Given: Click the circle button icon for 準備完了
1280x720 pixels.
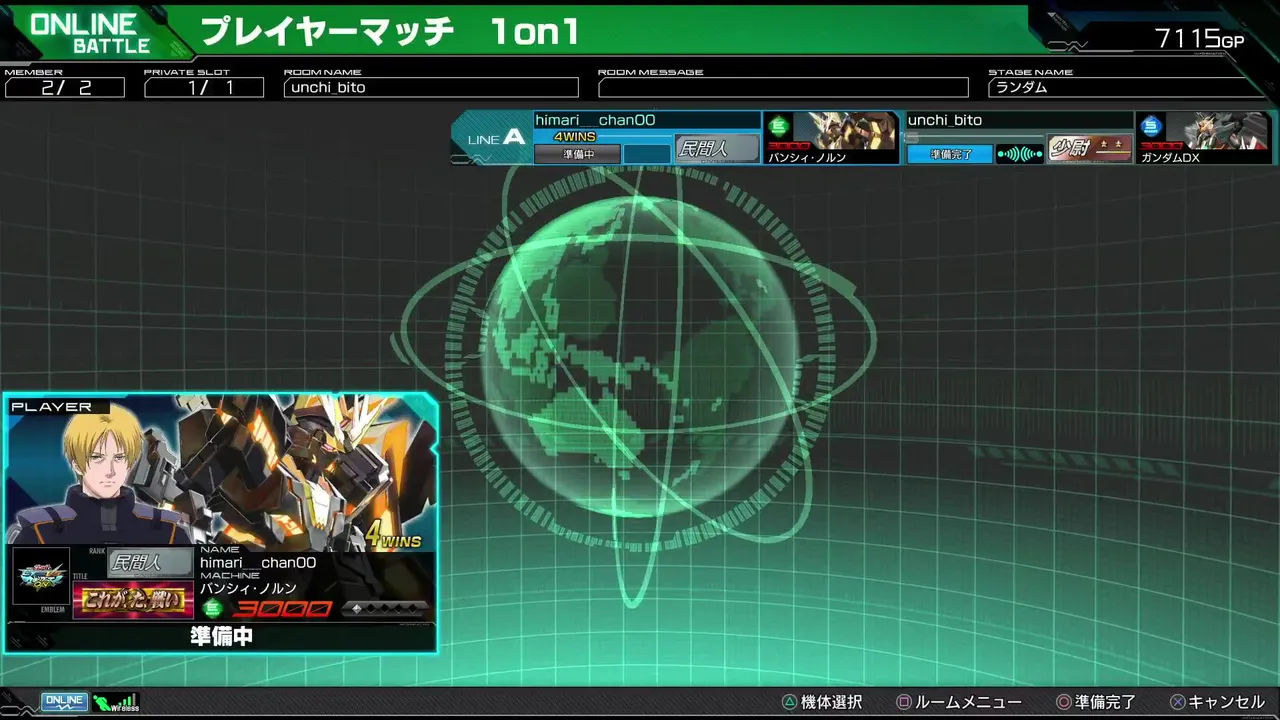Looking at the screenshot, I should 1064,703.
